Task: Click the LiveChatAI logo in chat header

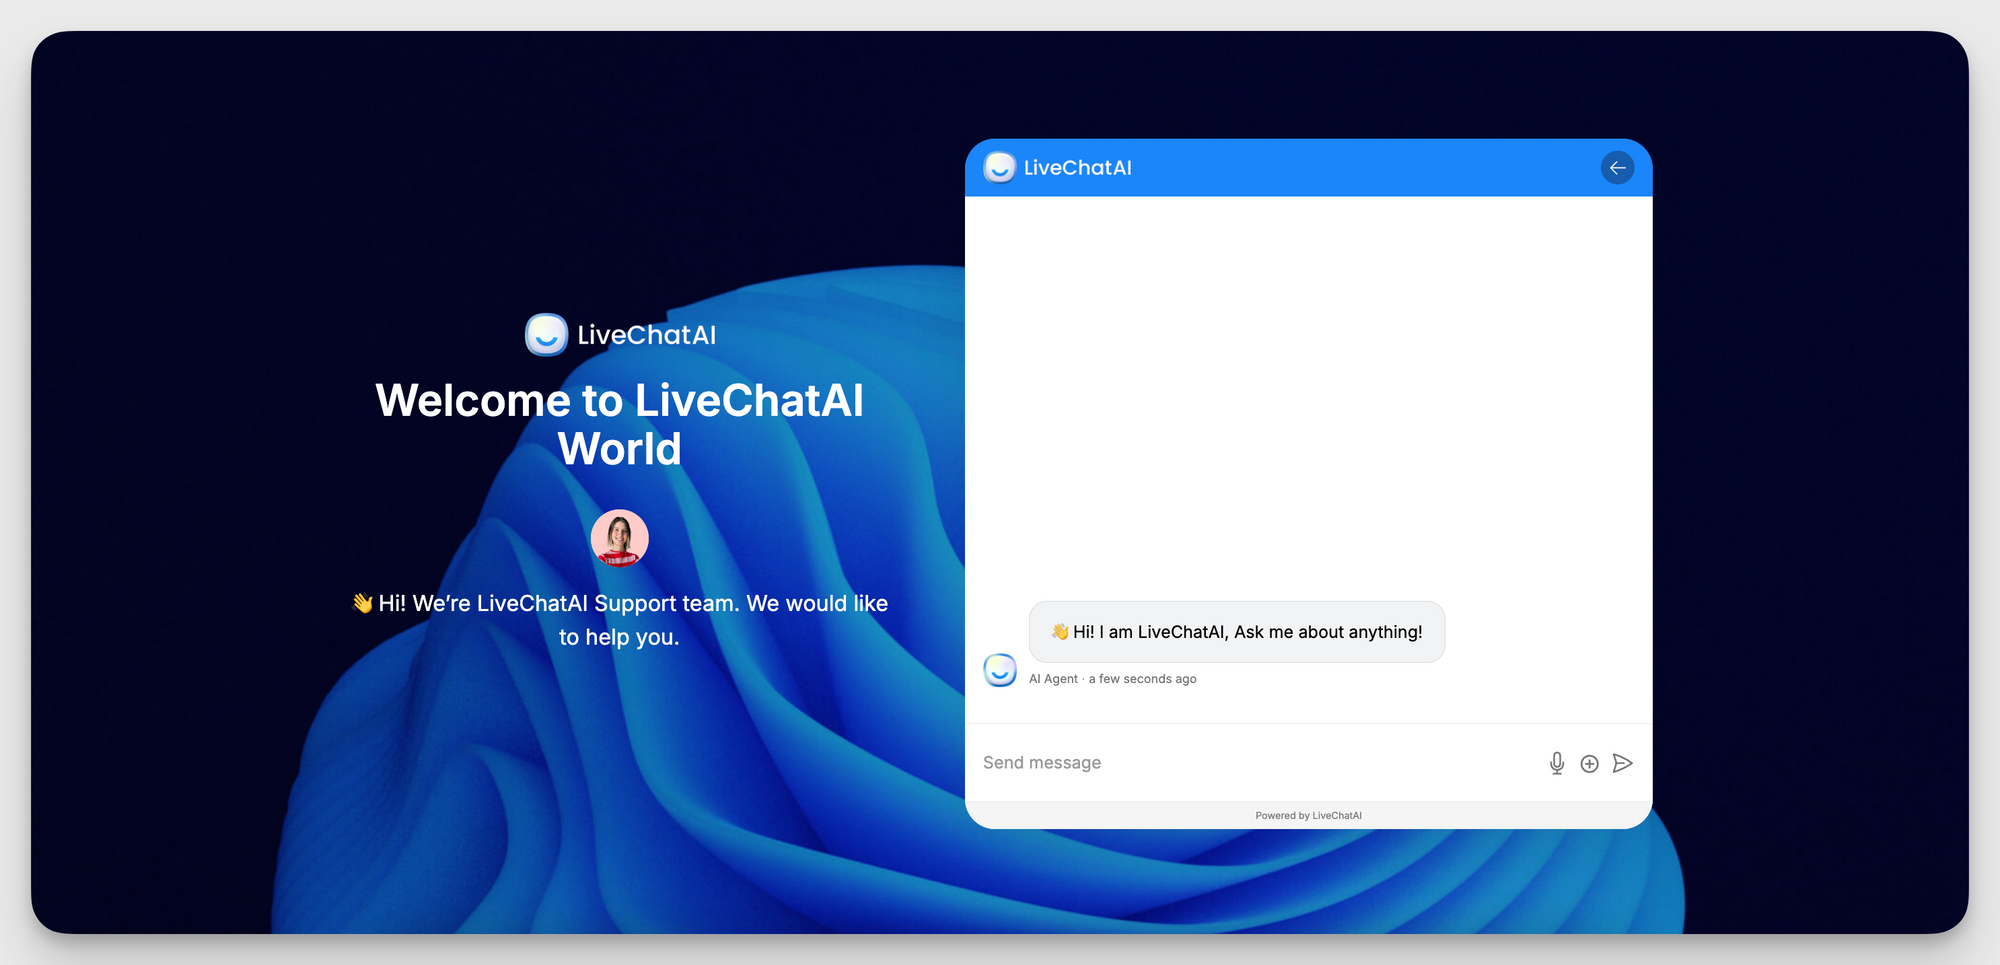Action: pyautogui.click(x=1000, y=167)
